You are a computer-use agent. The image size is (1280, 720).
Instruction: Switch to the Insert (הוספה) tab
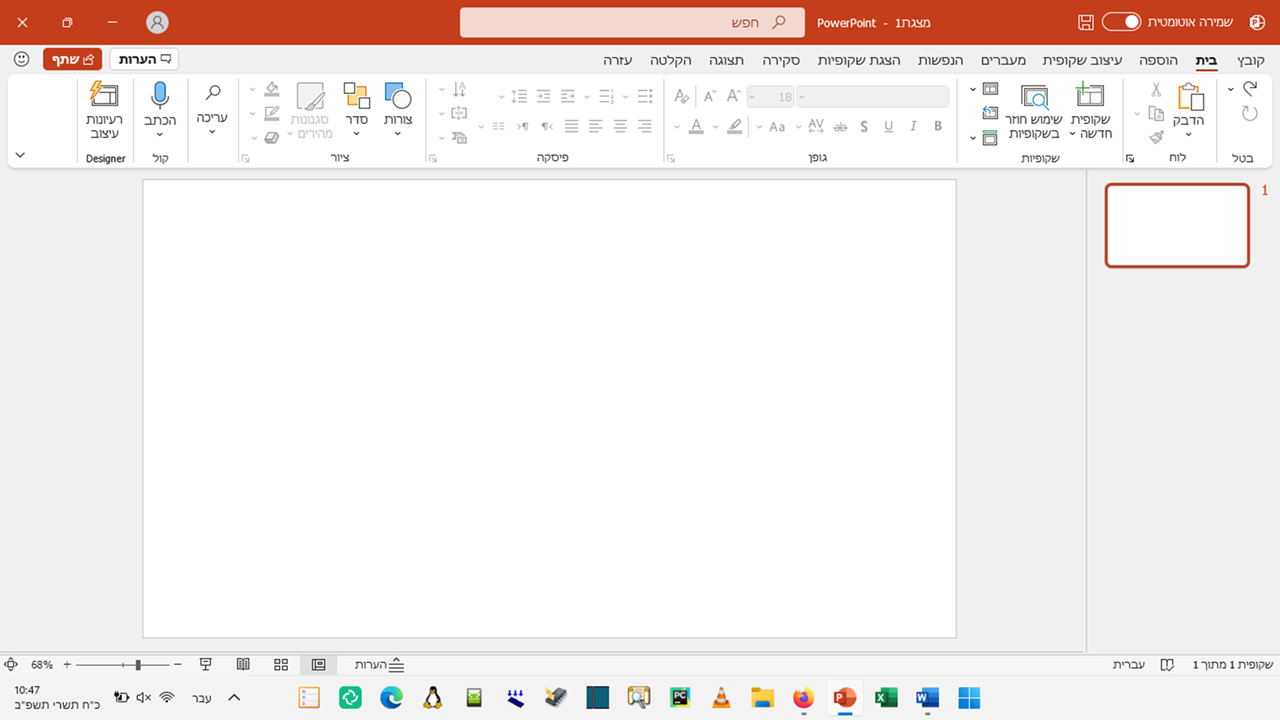[1158, 60]
